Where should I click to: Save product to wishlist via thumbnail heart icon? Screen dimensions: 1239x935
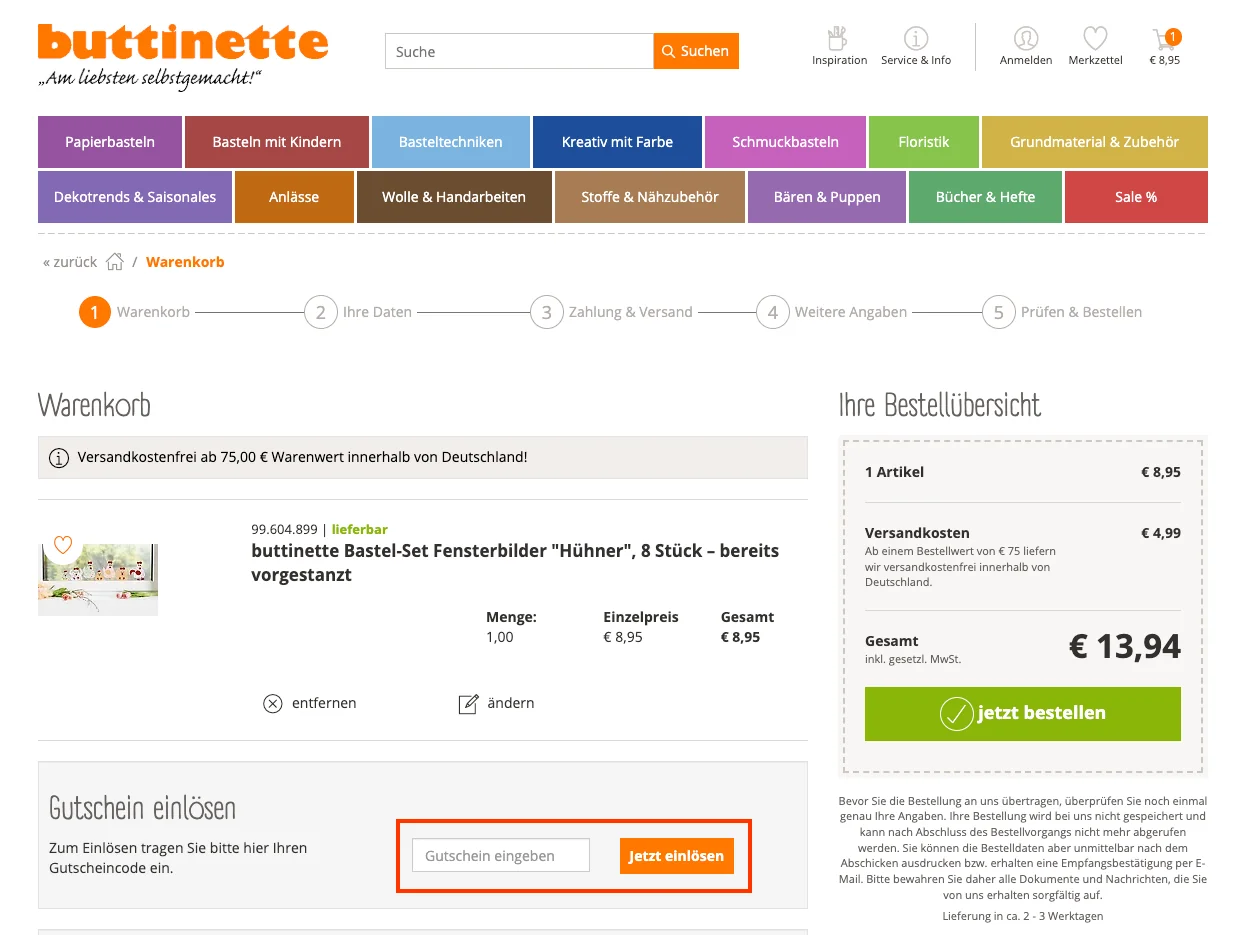[x=62, y=545]
